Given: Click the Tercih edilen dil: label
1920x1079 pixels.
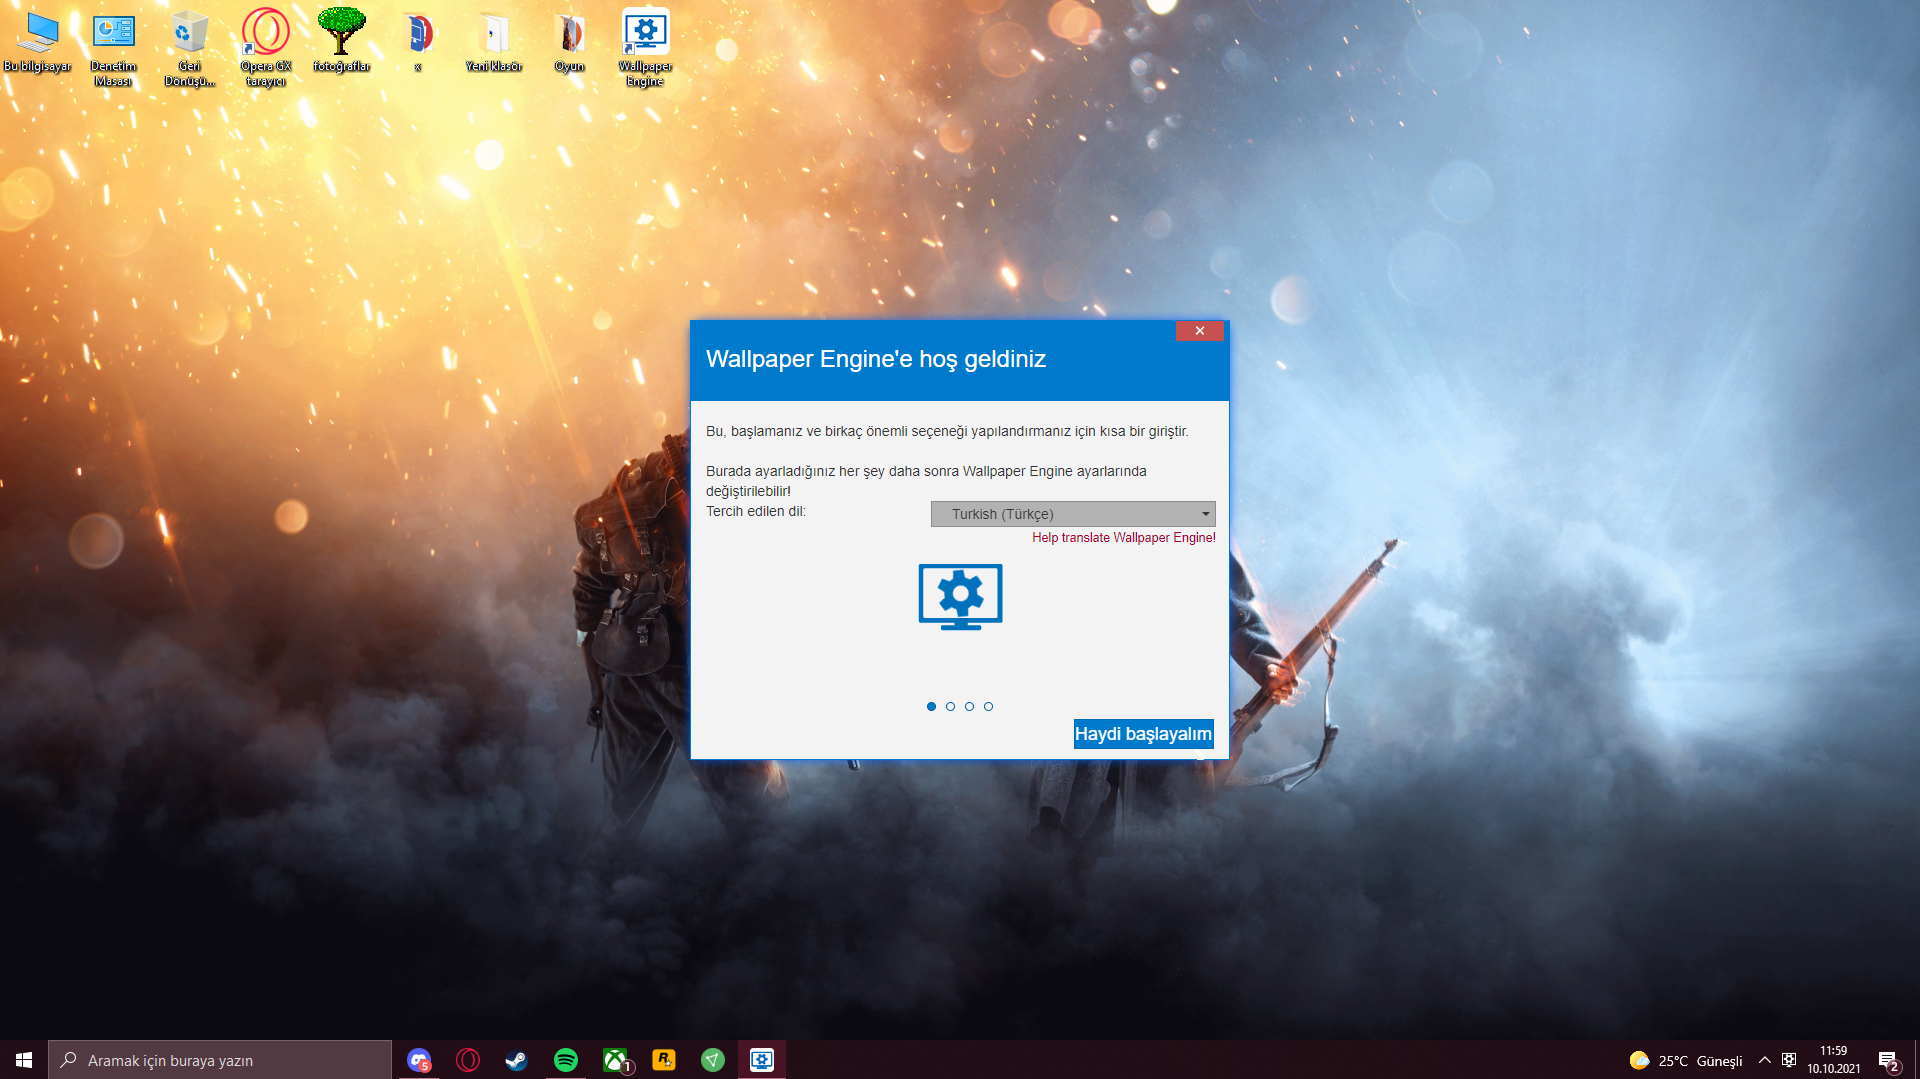Looking at the screenshot, I should tap(756, 512).
